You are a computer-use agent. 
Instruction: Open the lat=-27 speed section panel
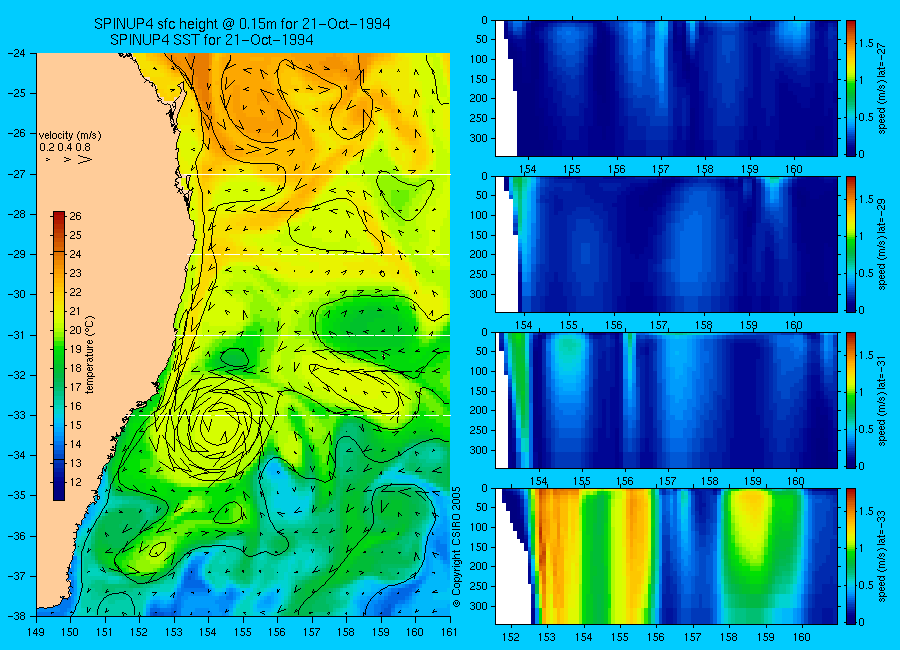point(666,88)
